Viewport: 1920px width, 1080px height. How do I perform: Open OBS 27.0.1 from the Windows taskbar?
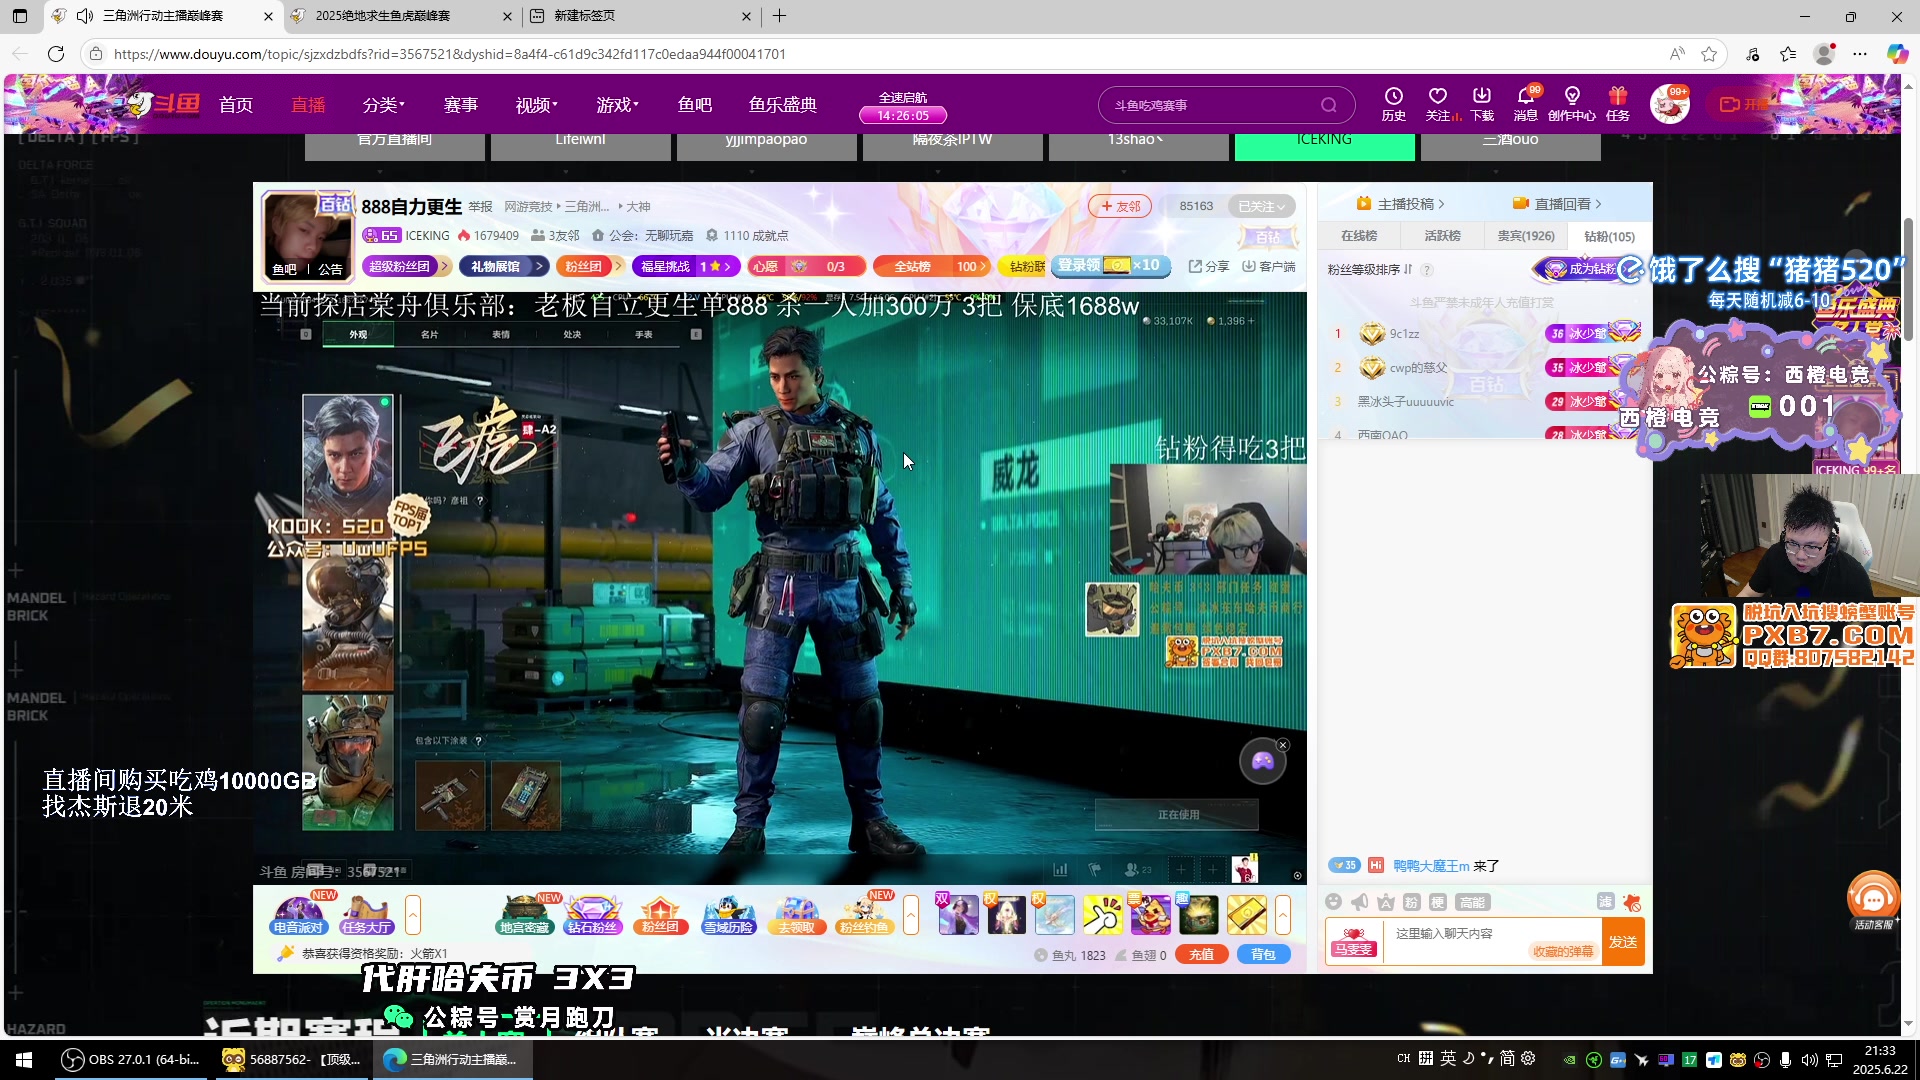point(130,1059)
